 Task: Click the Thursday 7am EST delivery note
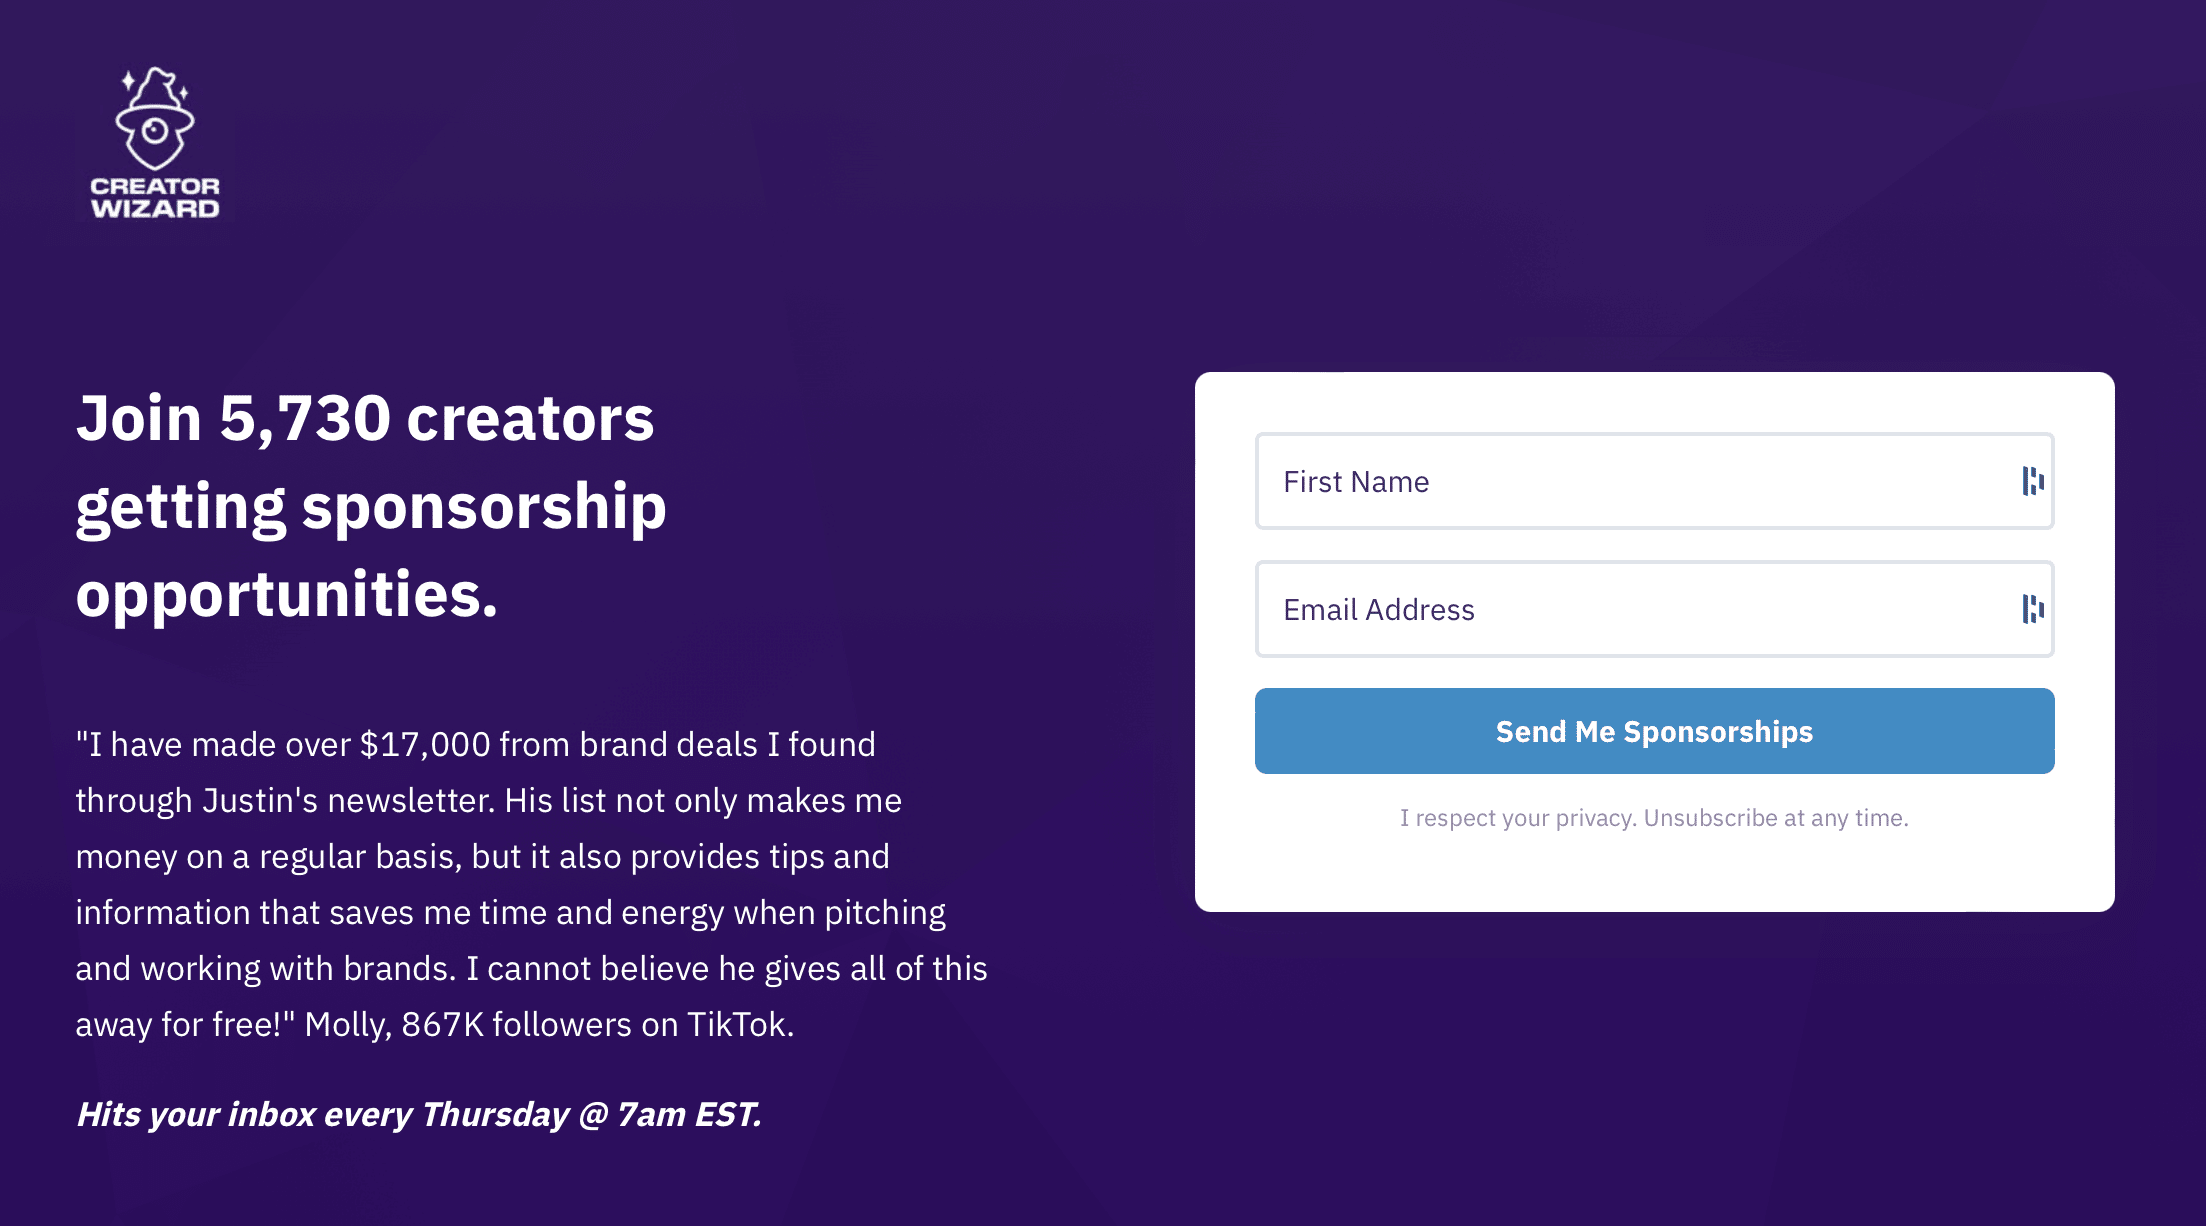tap(419, 1114)
